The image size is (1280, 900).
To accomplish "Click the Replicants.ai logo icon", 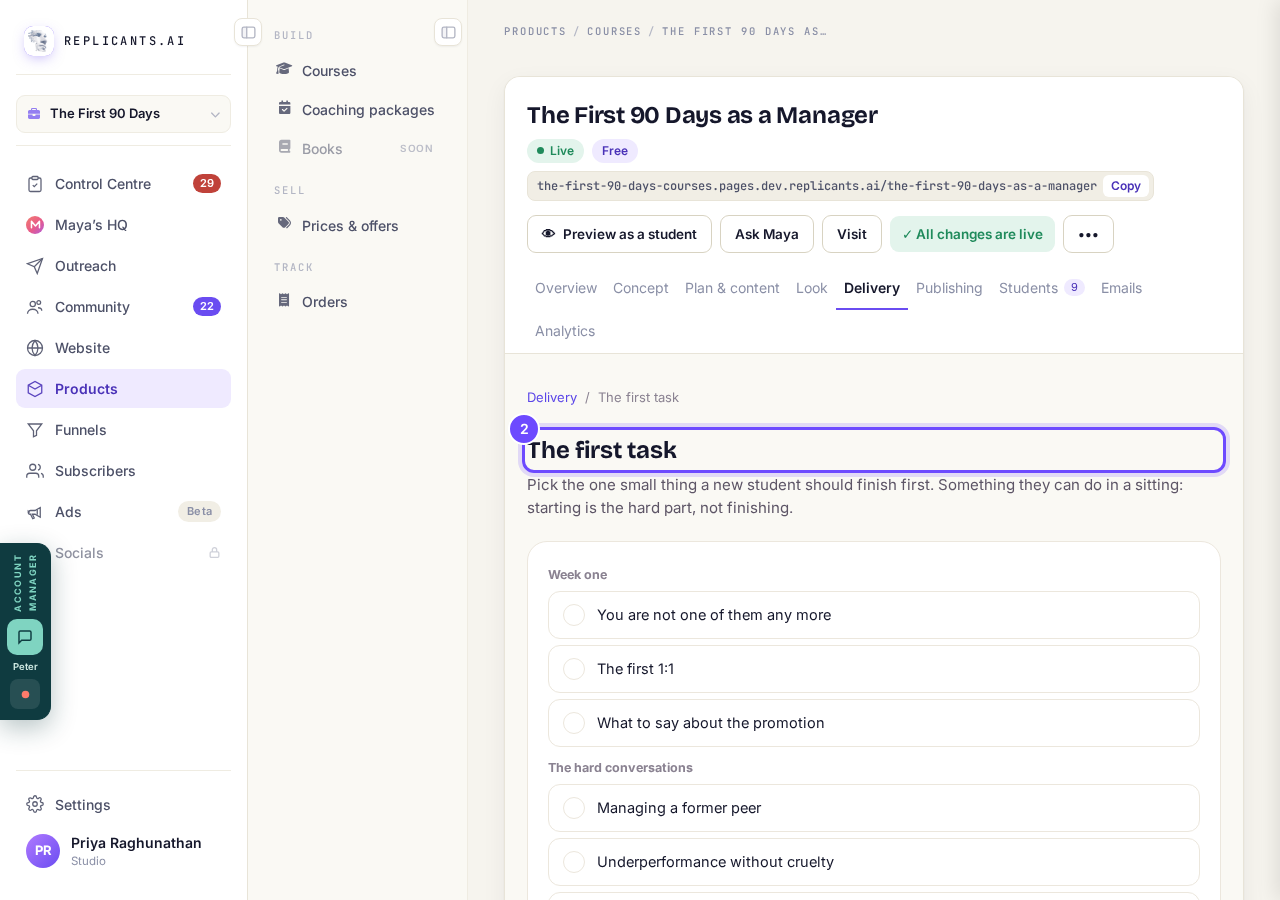I will [39, 41].
